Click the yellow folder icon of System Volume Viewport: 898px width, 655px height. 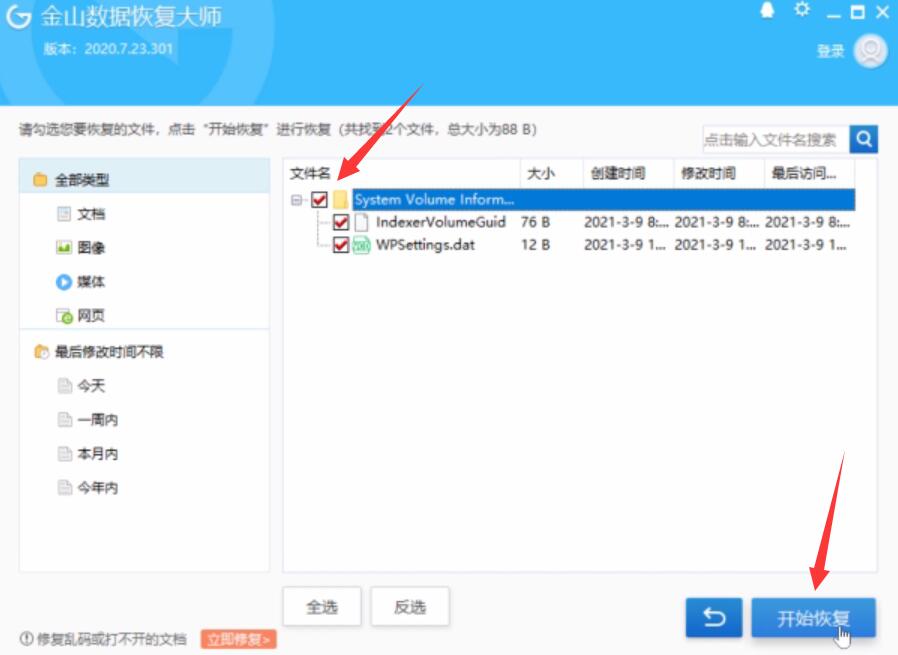pos(341,200)
